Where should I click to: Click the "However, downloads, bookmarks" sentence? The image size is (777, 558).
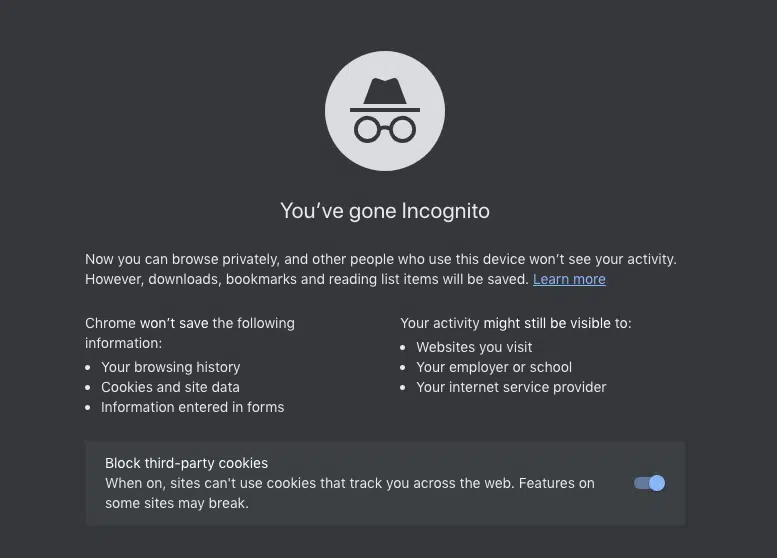click(307, 279)
